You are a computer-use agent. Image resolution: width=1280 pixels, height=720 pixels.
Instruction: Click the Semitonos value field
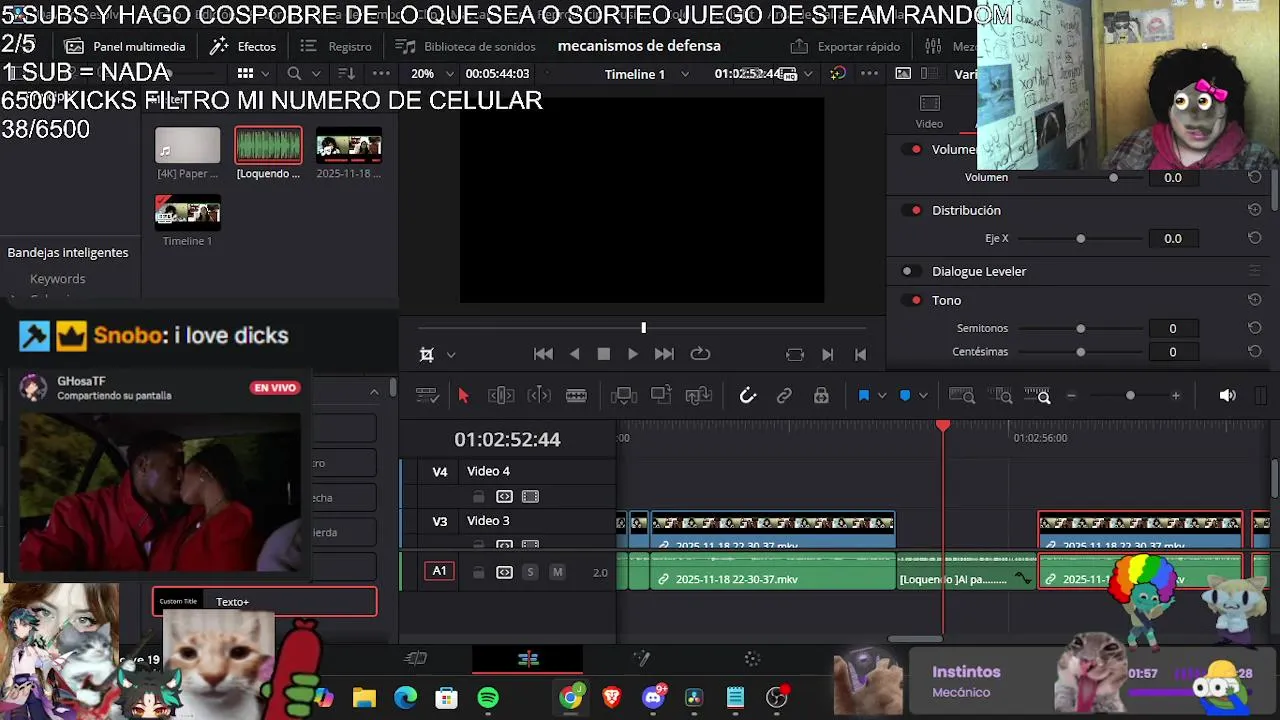pyautogui.click(x=1173, y=328)
